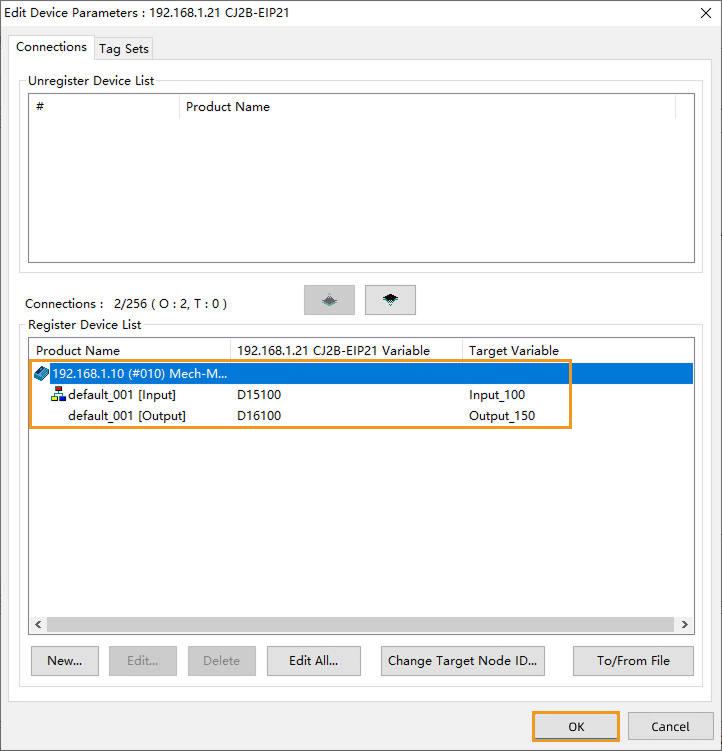Click the network connection icon beside default_001 [Input]
Image resolution: width=722 pixels, height=751 pixels.
pyautogui.click(x=58, y=394)
